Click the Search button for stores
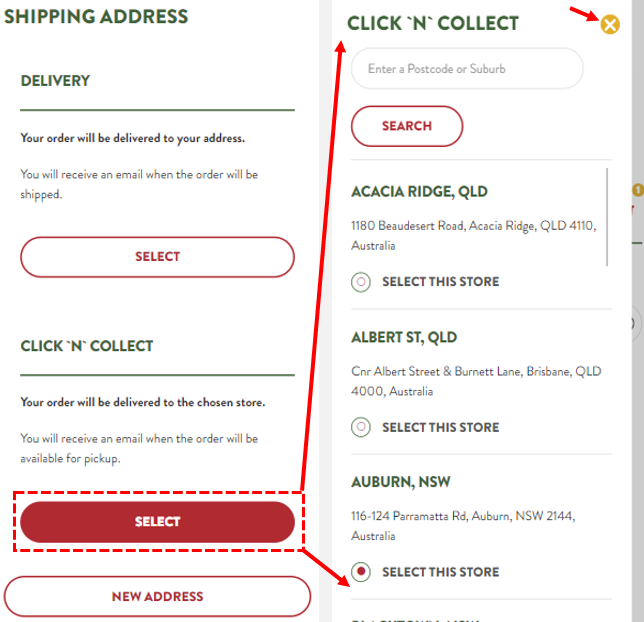This screenshot has height=622, width=644. click(407, 126)
